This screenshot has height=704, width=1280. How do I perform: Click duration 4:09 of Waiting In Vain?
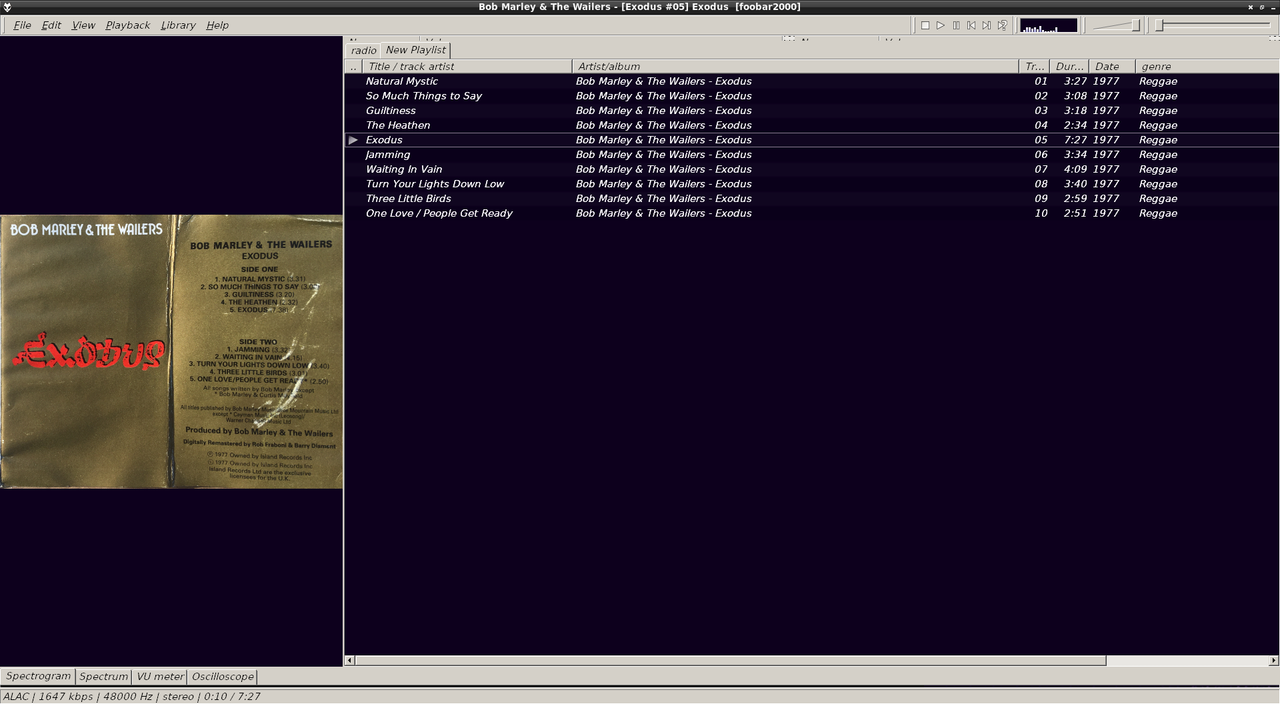click(1075, 169)
